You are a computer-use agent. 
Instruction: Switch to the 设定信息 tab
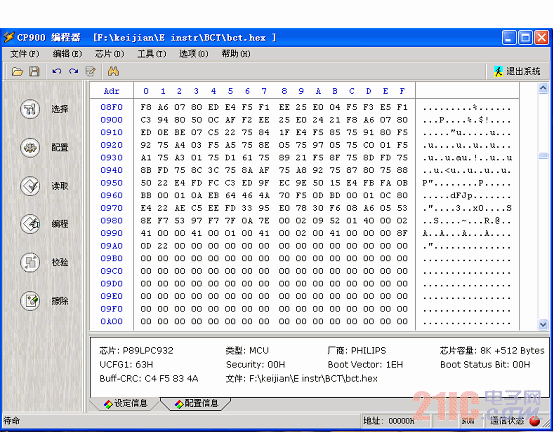click(125, 403)
